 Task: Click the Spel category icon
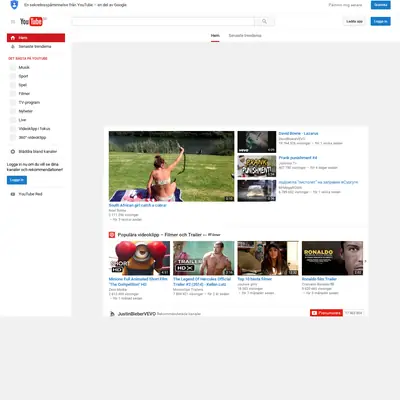[x=13, y=85]
